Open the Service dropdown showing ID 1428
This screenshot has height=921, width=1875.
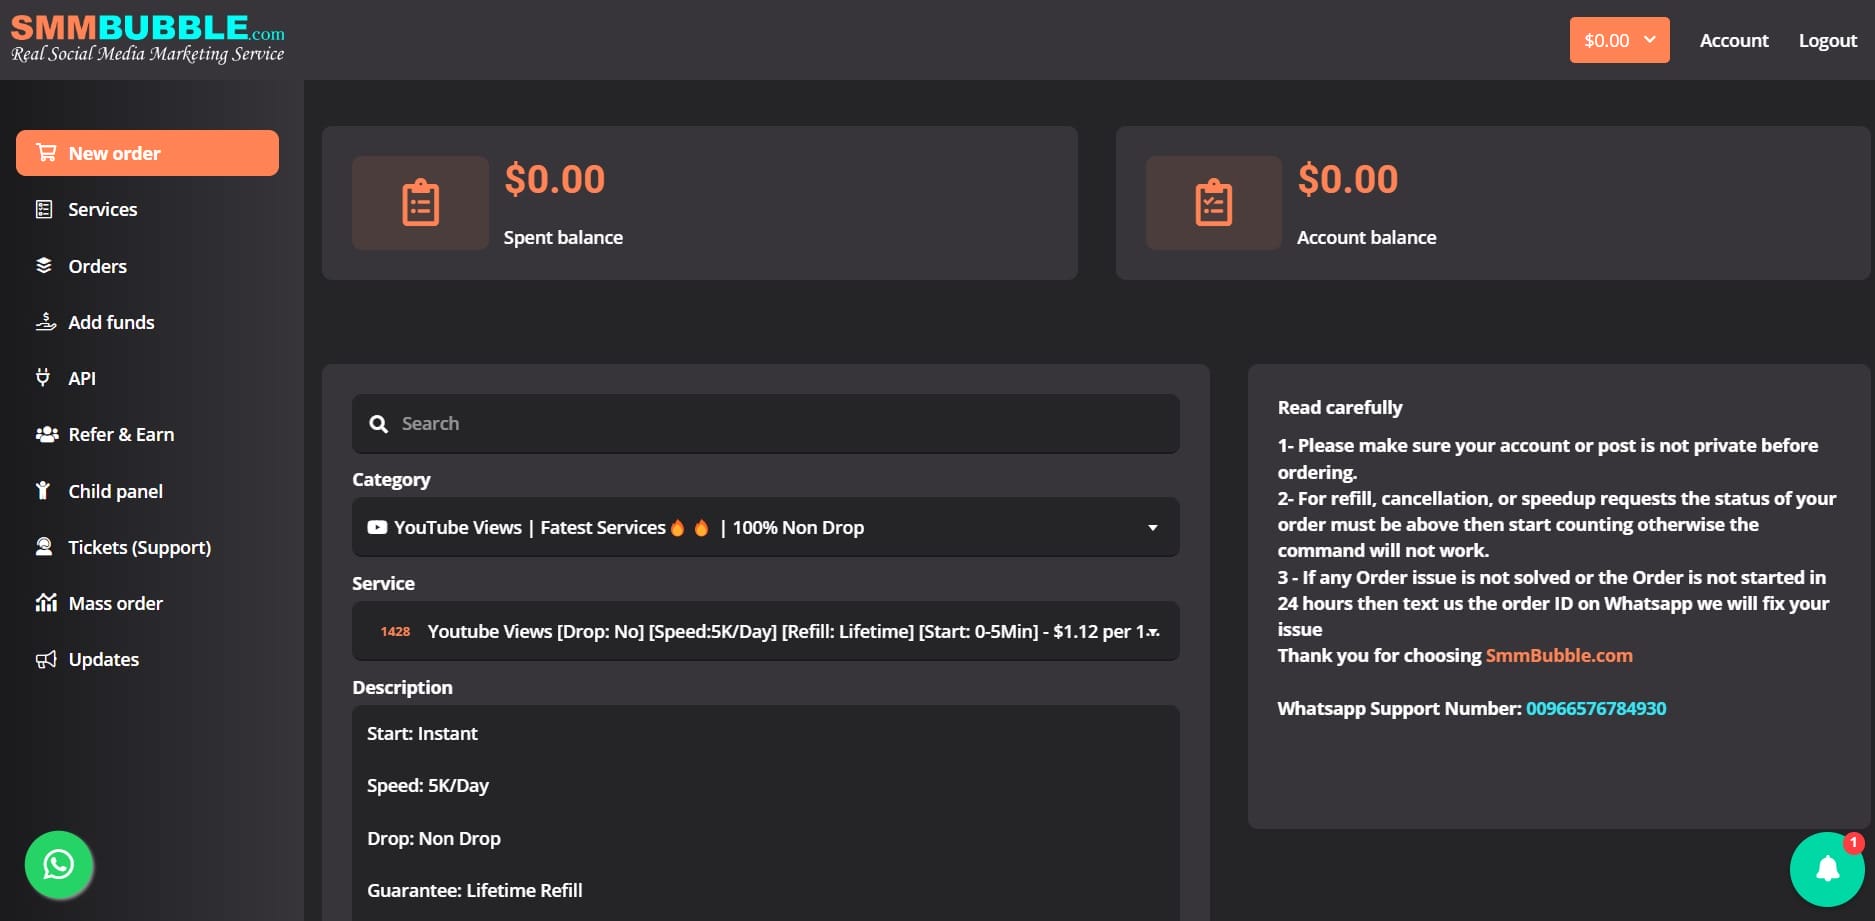pyautogui.click(x=765, y=631)
